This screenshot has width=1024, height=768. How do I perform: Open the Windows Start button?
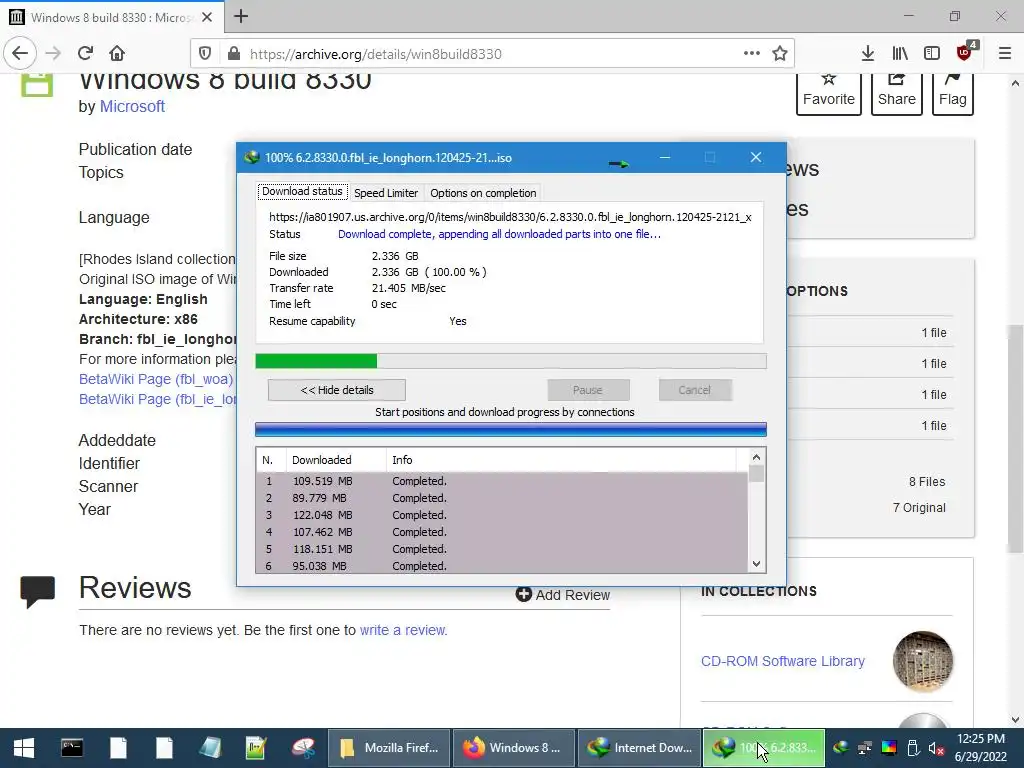[x=24, y=748]
